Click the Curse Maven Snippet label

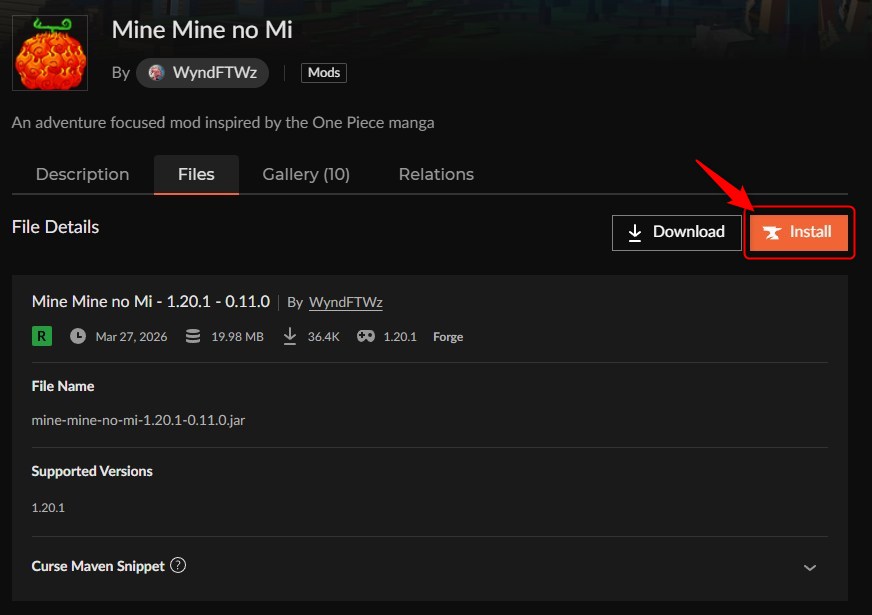[98, 566]
